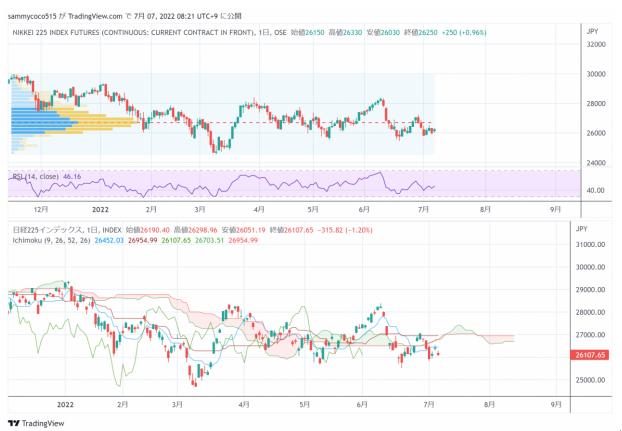Click the 32000 level on the futures price axis

click(596, 44)
